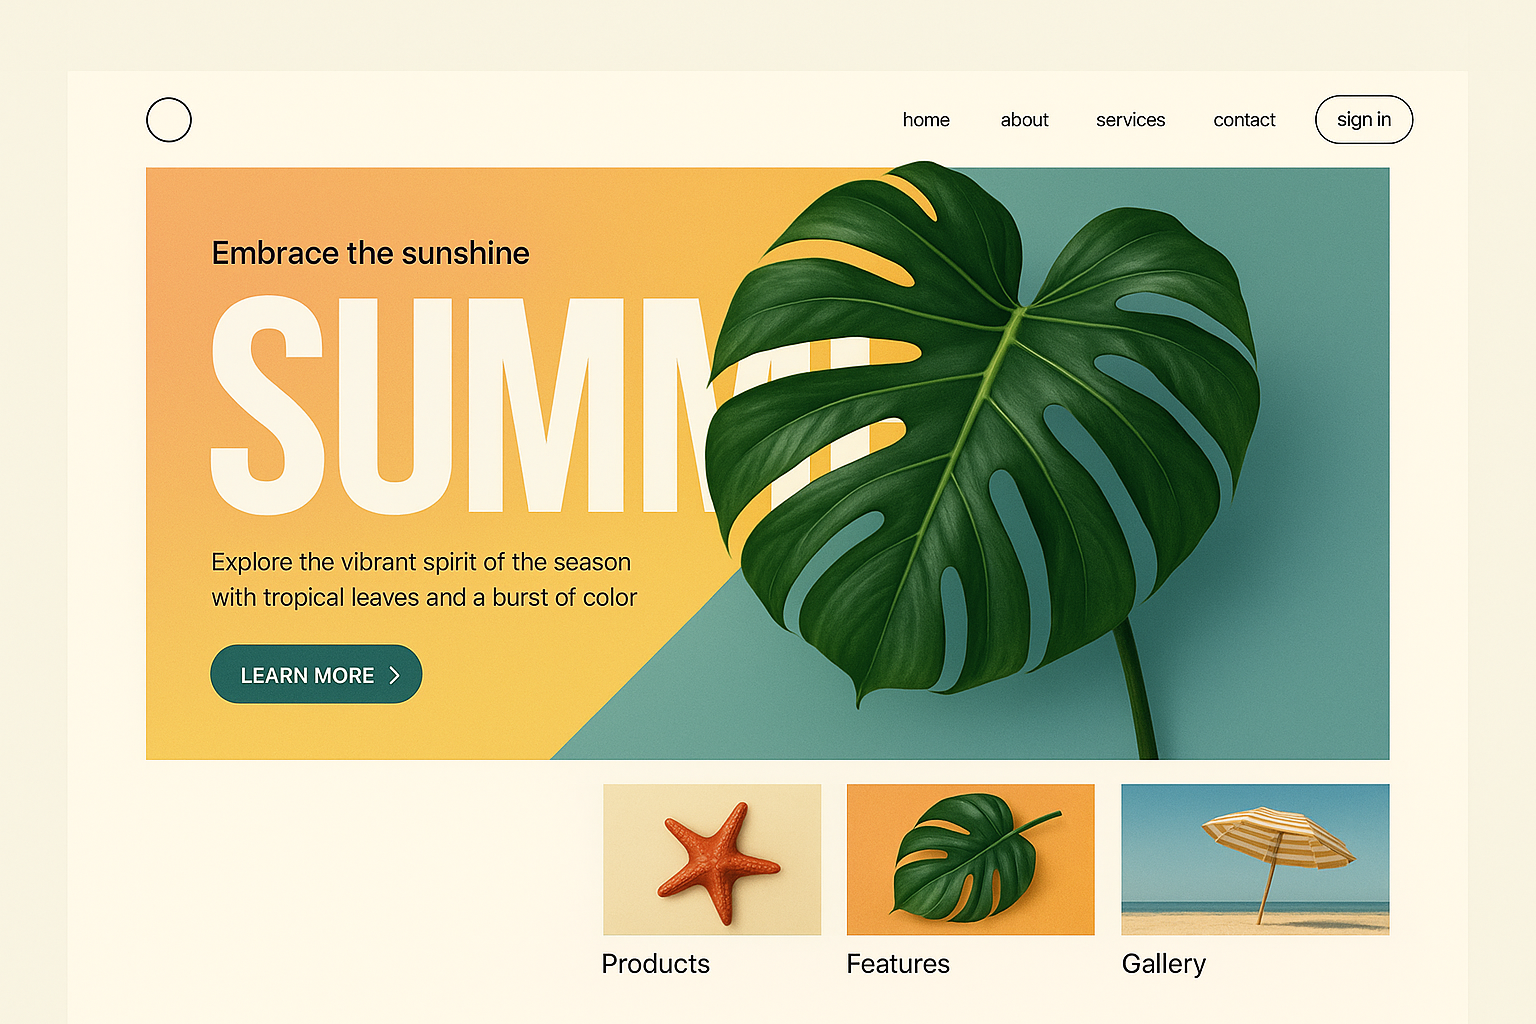Click the striped beach umbrella image

1277,860
